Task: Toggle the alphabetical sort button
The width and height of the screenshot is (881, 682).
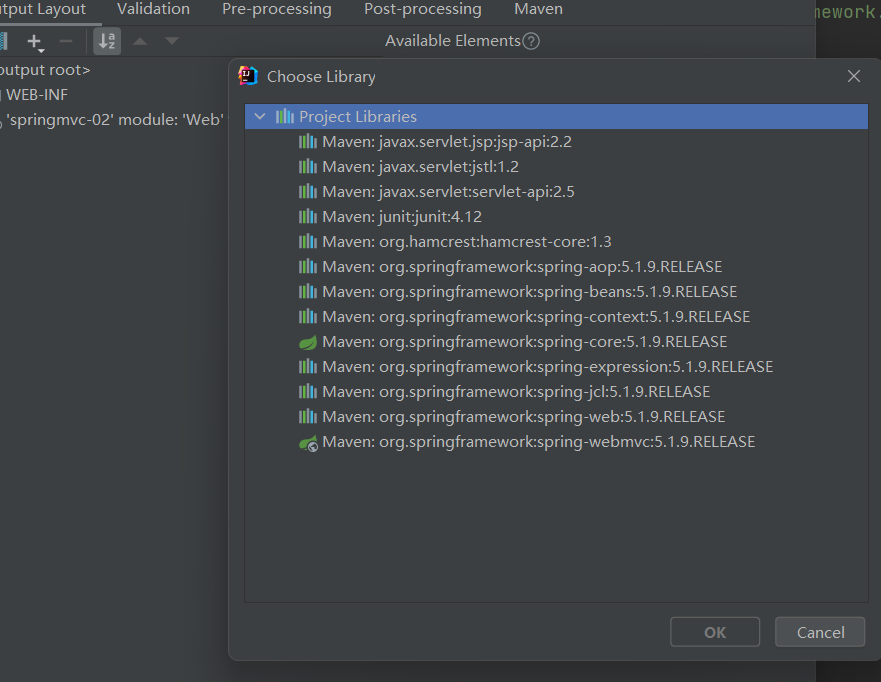Action: [107, 41]
